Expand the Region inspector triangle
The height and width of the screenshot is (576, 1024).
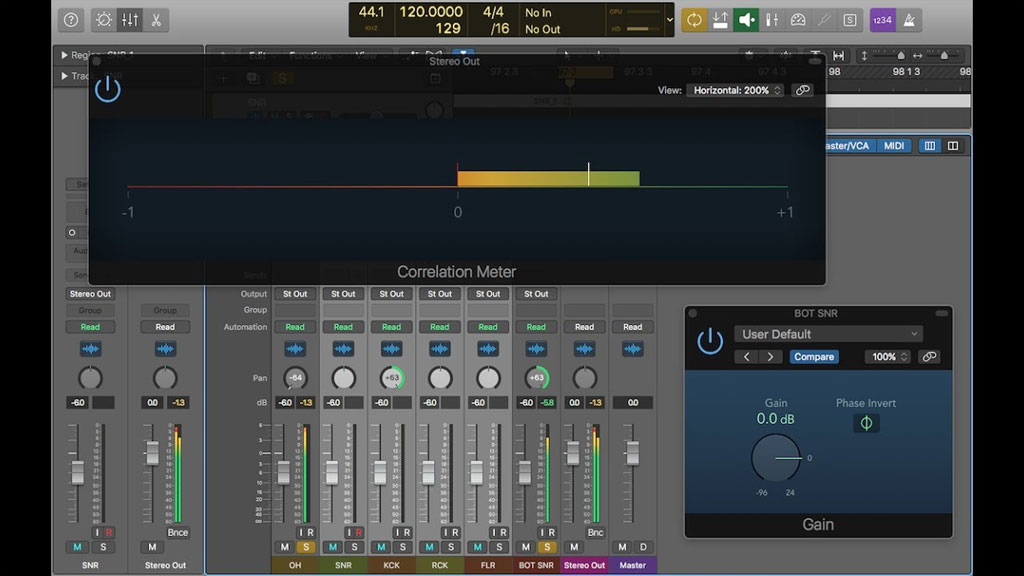[x=64, y=55]
